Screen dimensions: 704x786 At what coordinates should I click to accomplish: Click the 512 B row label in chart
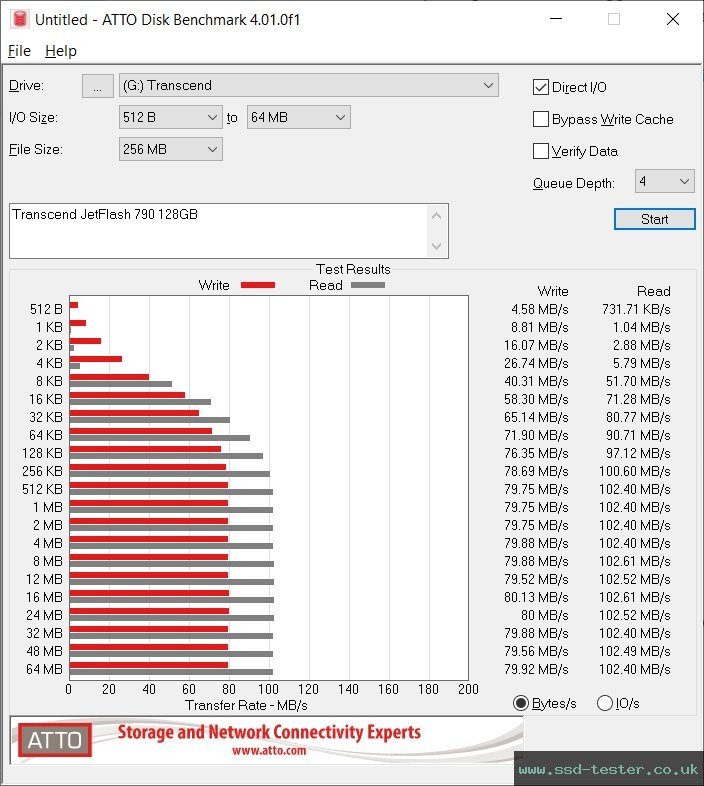pyautogui.click(x=46, y=309)
